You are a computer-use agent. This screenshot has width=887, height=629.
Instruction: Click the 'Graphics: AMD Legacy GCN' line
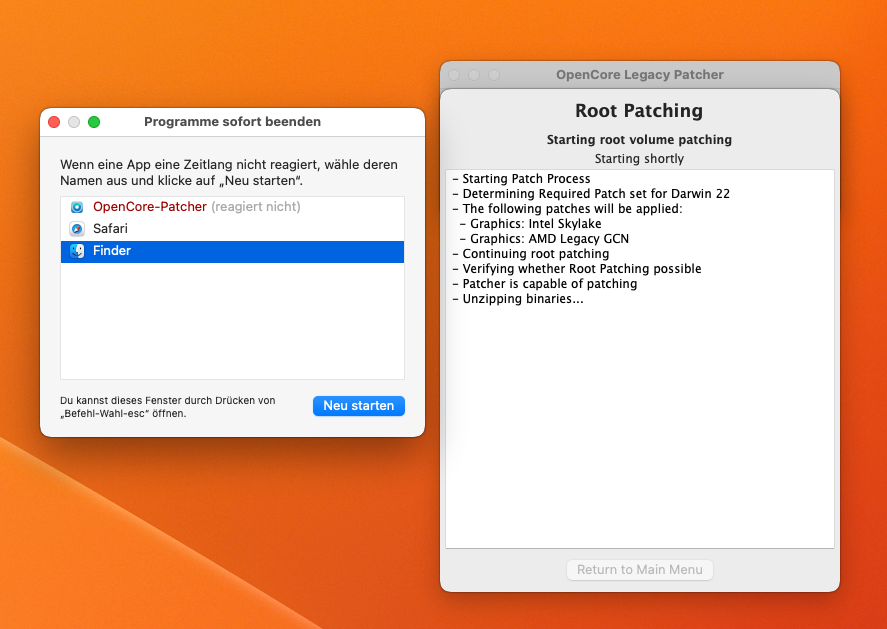(544, 239)
